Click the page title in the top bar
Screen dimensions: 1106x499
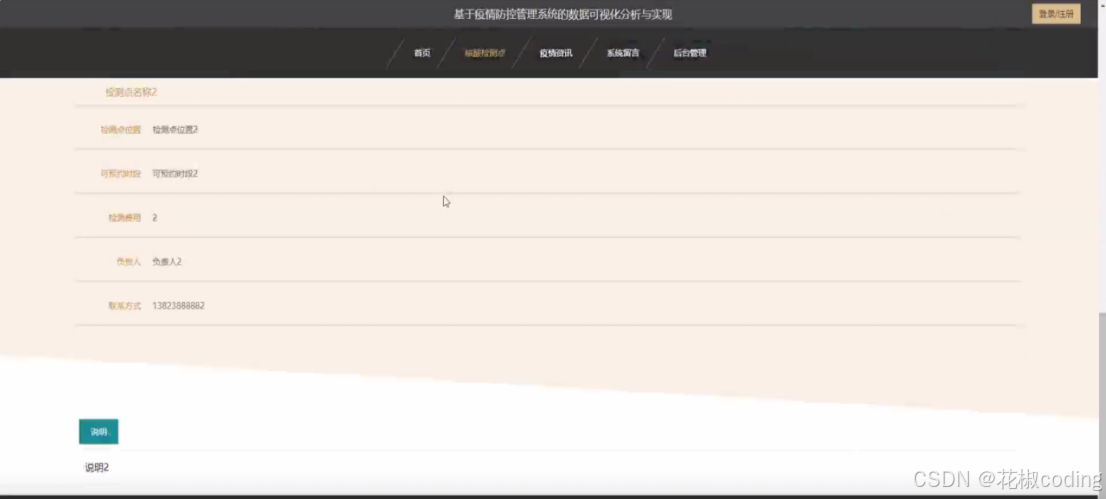click(563, 14)
